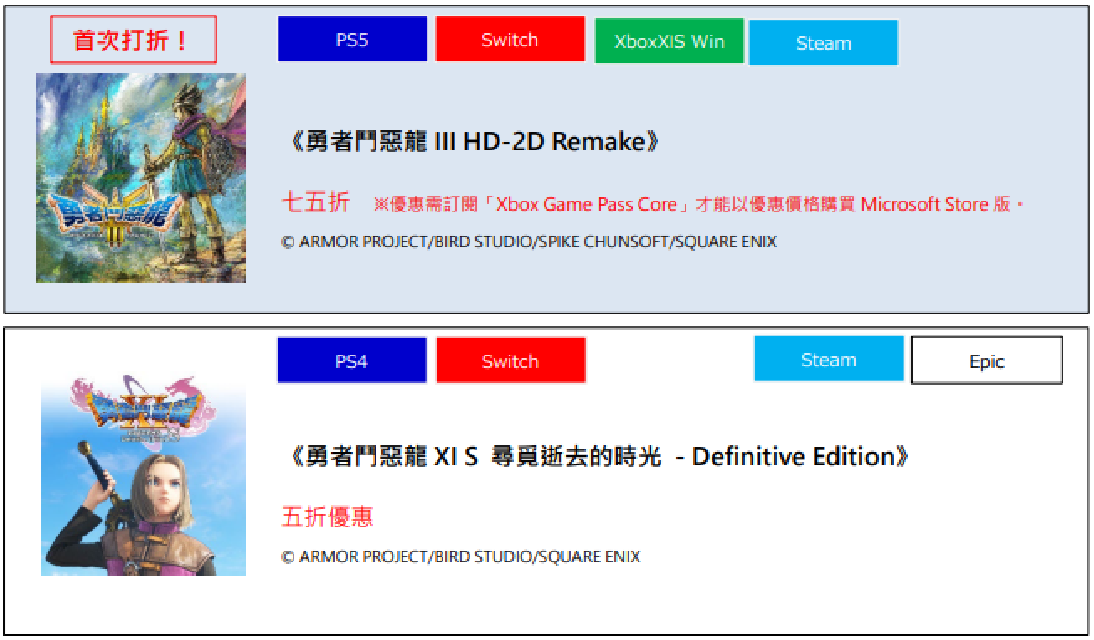Click the PS5 button for Dragon Quest III
The height and width of the screenshot is (640, 1094).
click(352, 39)
